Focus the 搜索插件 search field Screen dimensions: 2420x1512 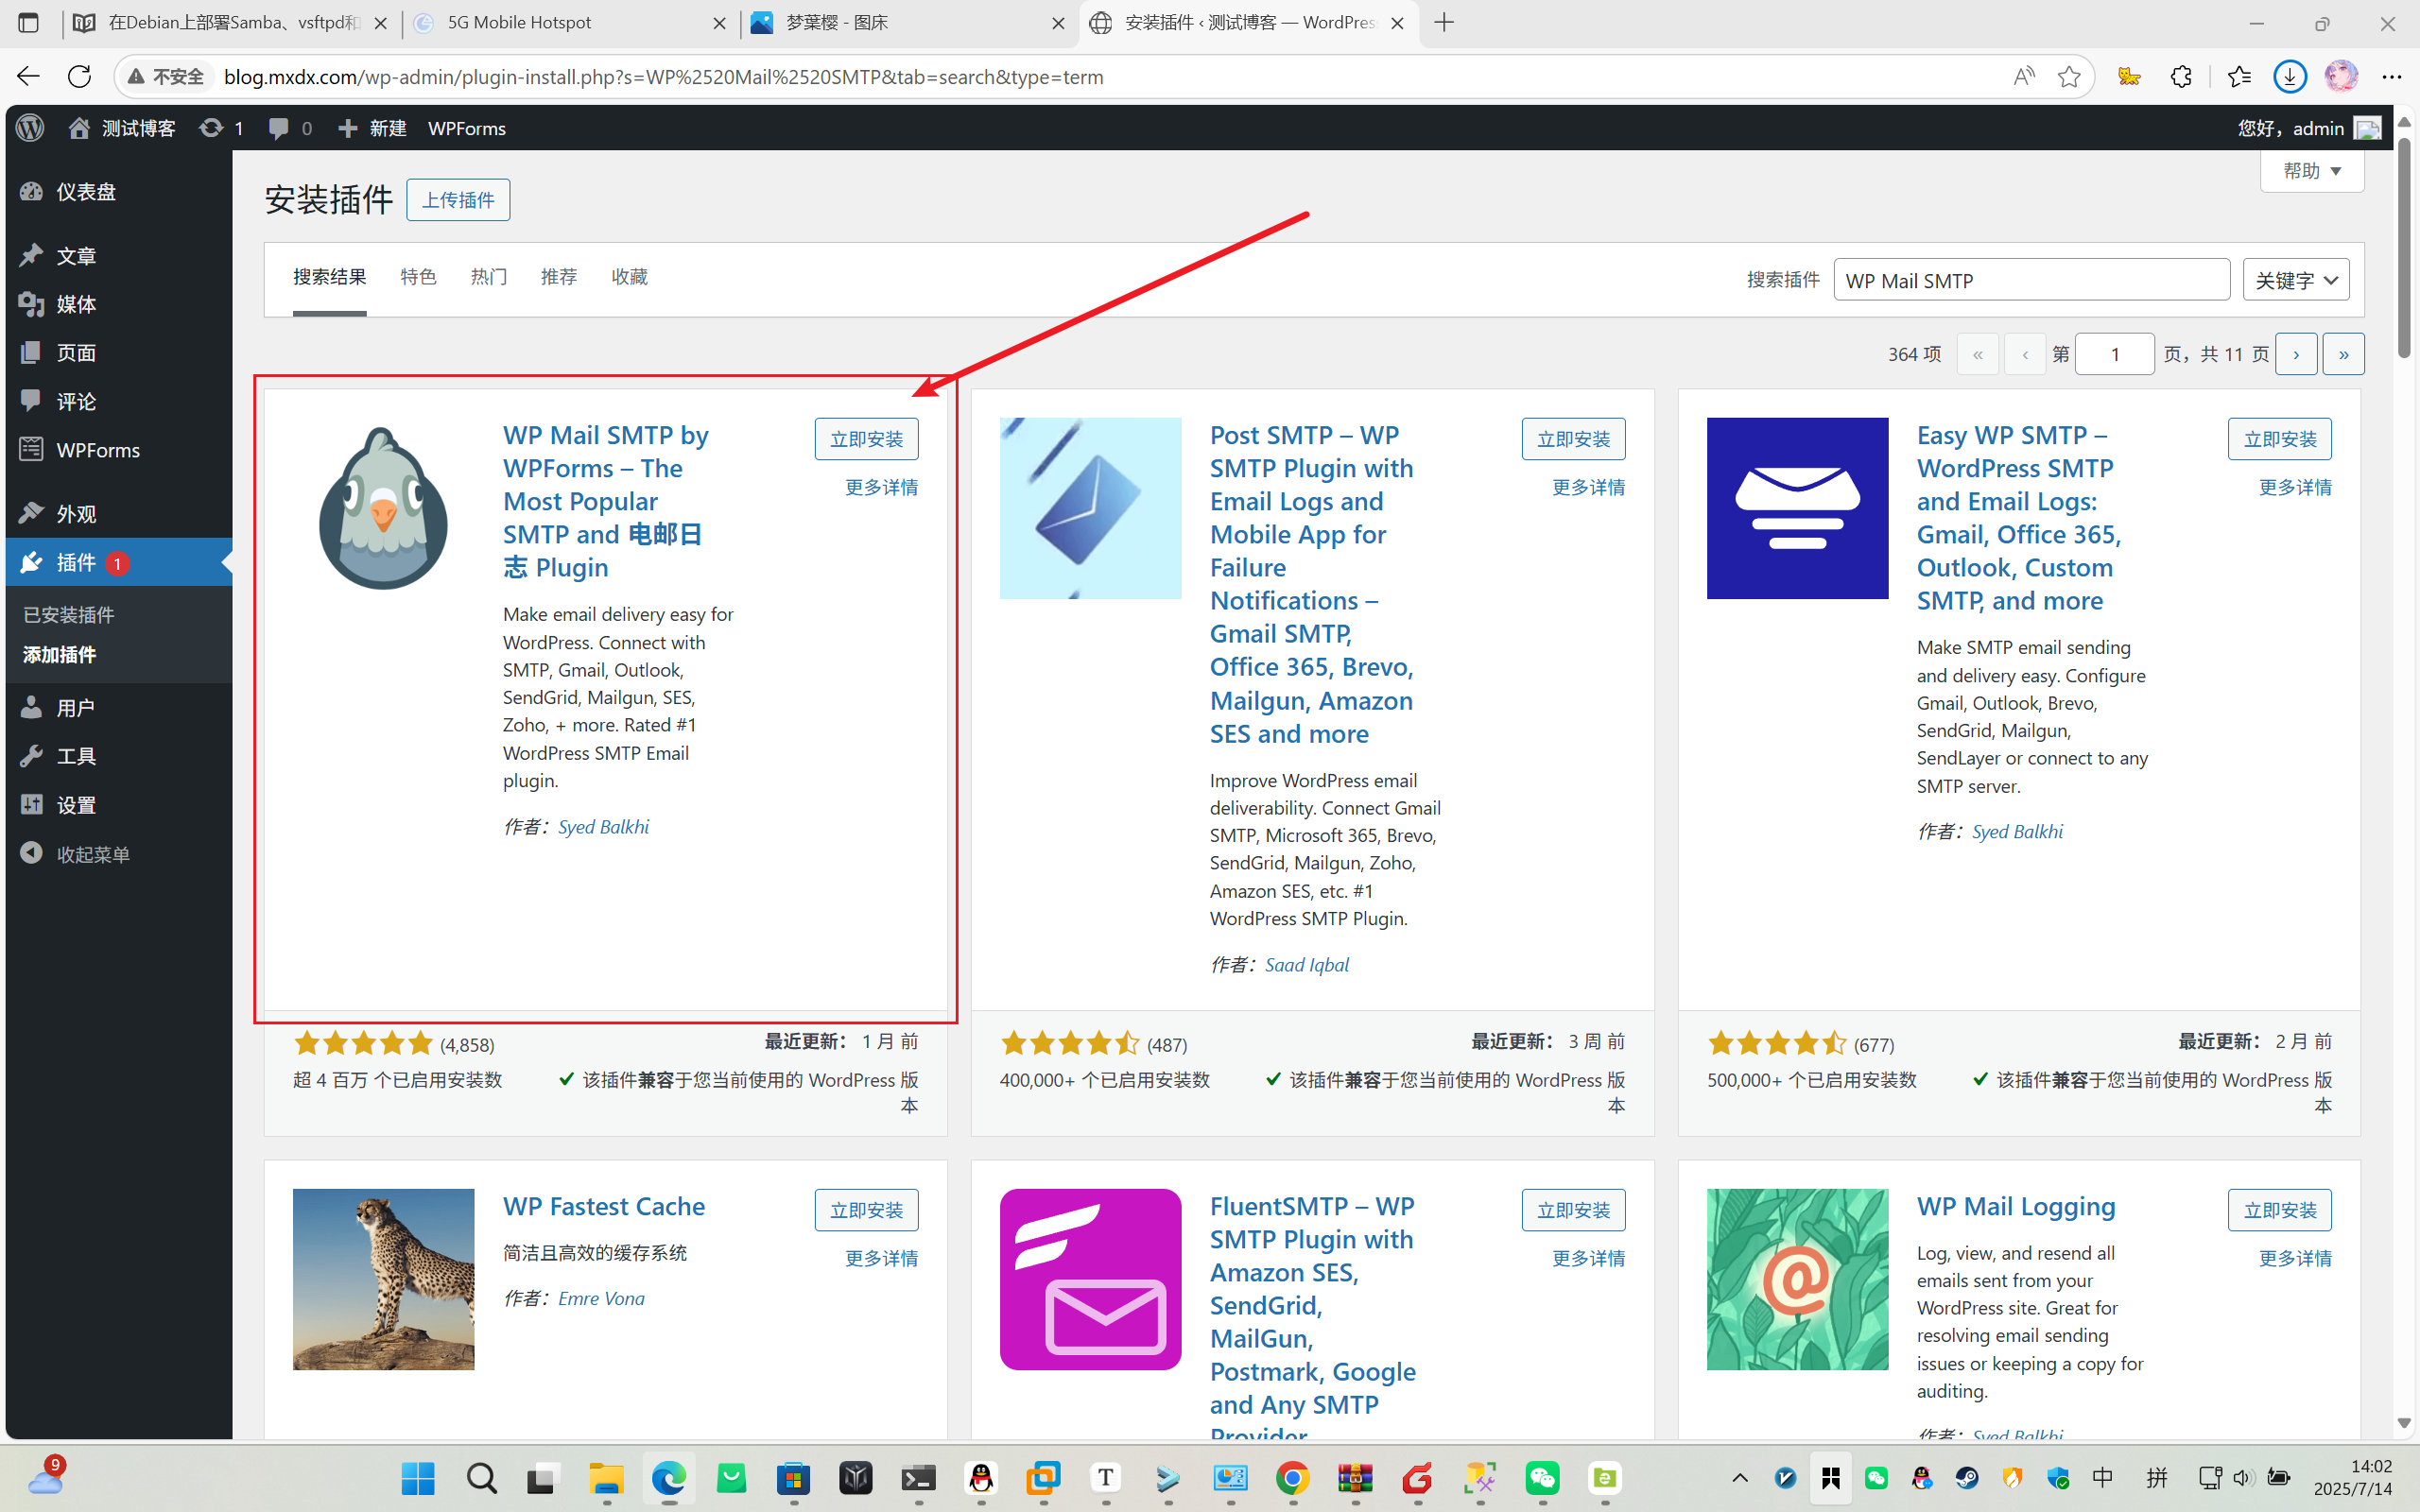tap(2031, 280)
